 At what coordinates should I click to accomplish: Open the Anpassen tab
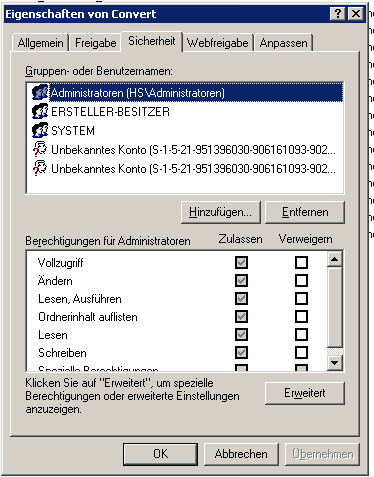point(283,43)
